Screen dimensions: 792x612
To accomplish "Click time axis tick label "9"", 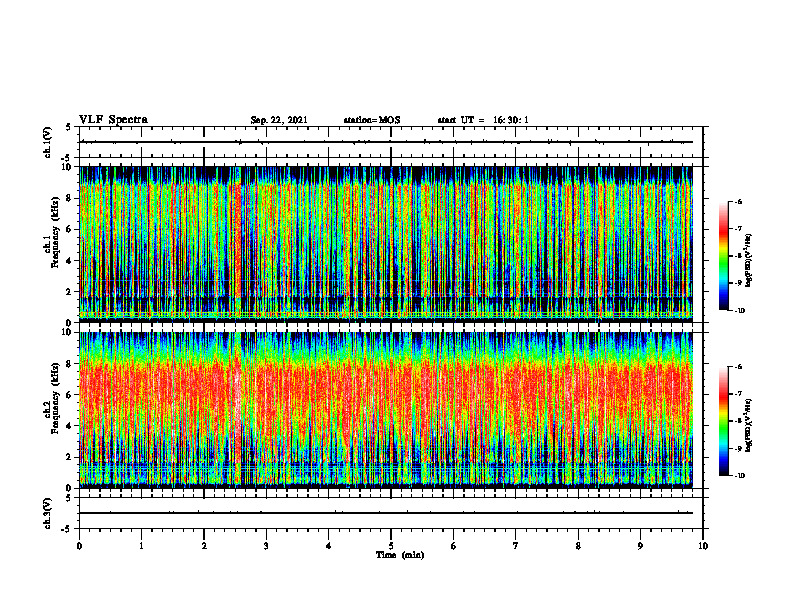I will (x=641, y=546).
